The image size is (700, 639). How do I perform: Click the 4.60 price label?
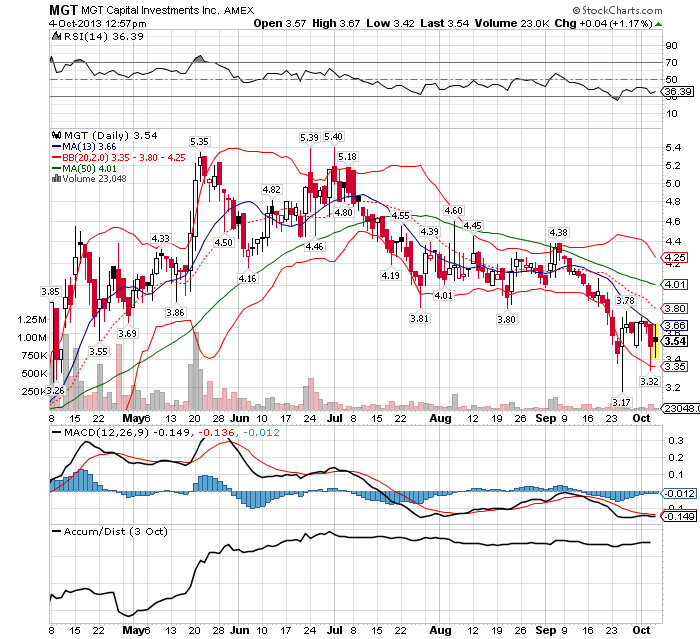(x=453, y=210)
